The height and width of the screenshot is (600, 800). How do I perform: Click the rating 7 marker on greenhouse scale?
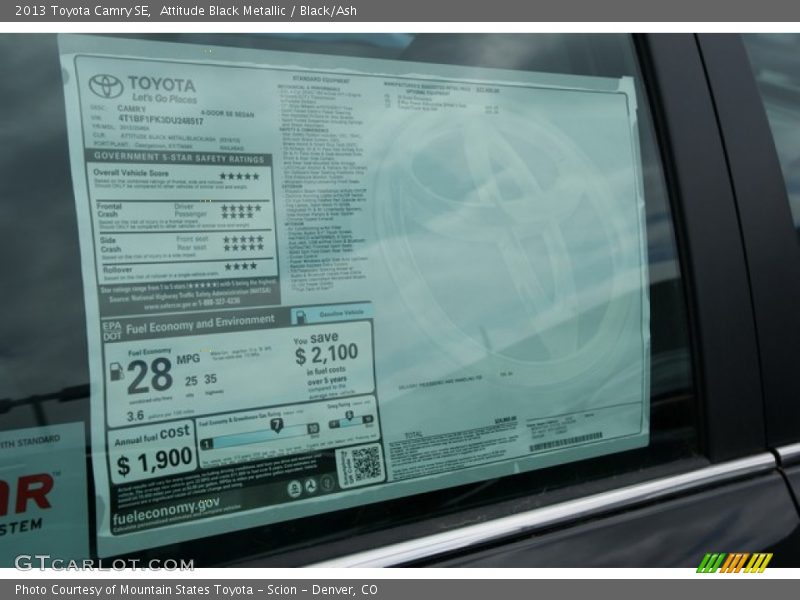(277, 425)
